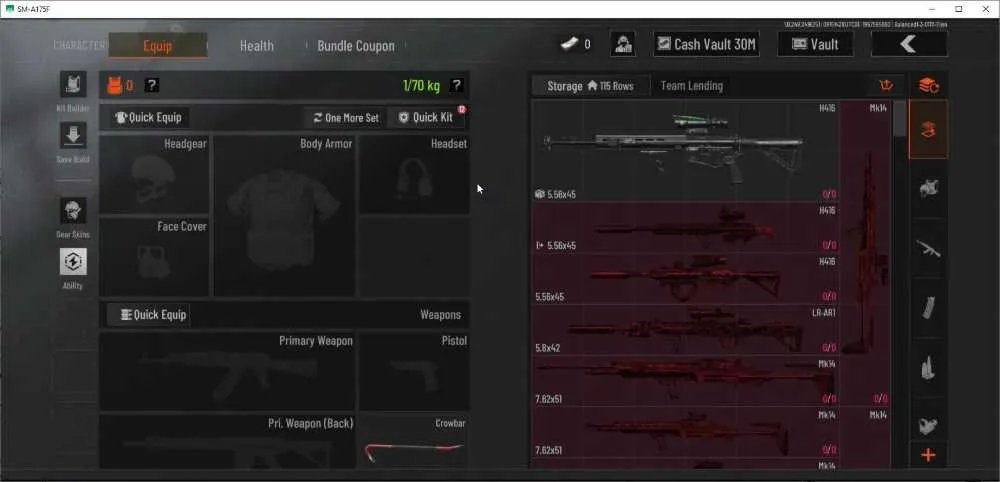Viewport: 1000px width, 482px height.
Task: Click the orange armor vest icon
Action: [114, 85]
